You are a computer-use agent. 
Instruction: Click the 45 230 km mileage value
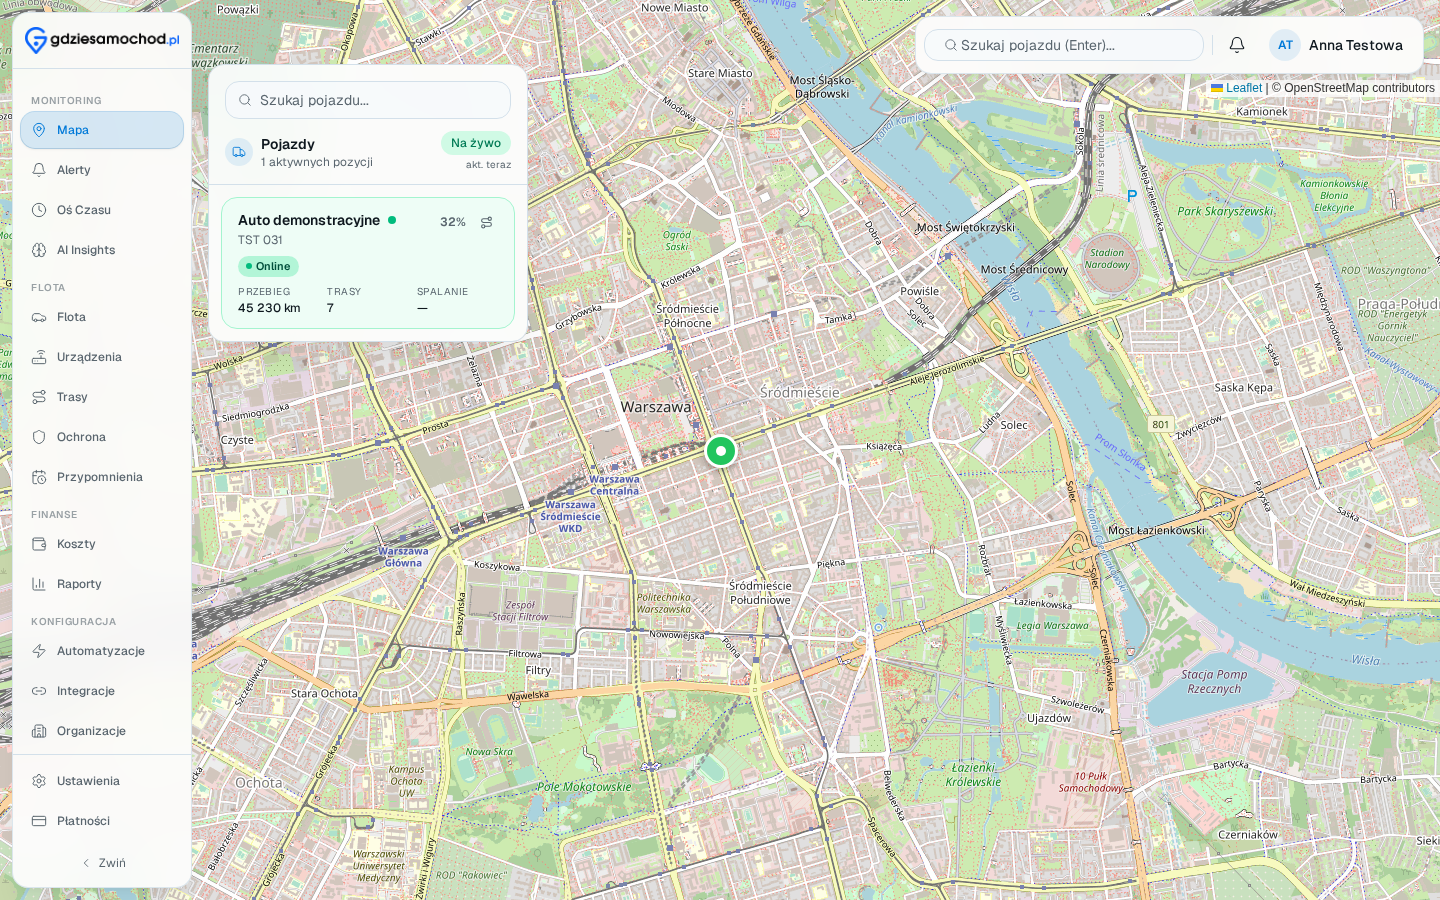tap(269, 308)
